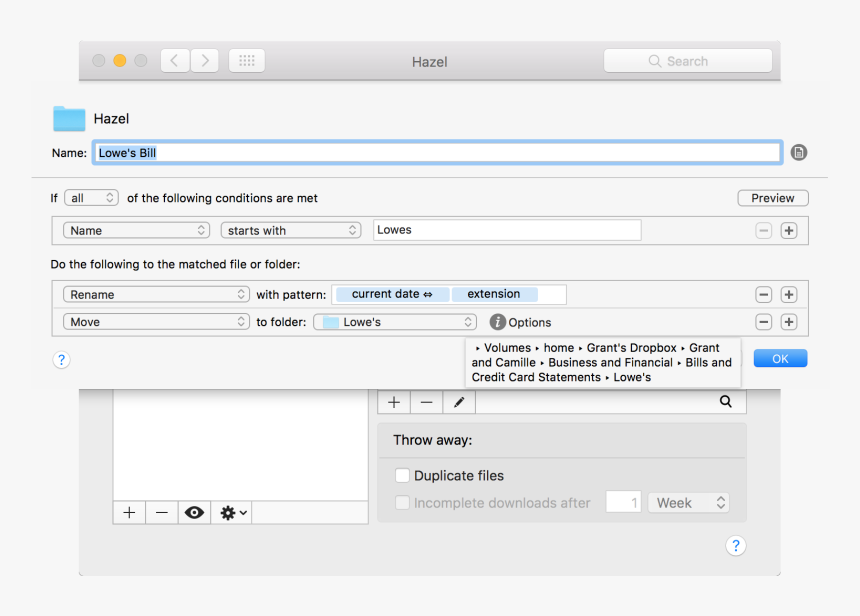Enable the Duplicate files checkbox
860x616 pixels.
[x=403, y=475]
